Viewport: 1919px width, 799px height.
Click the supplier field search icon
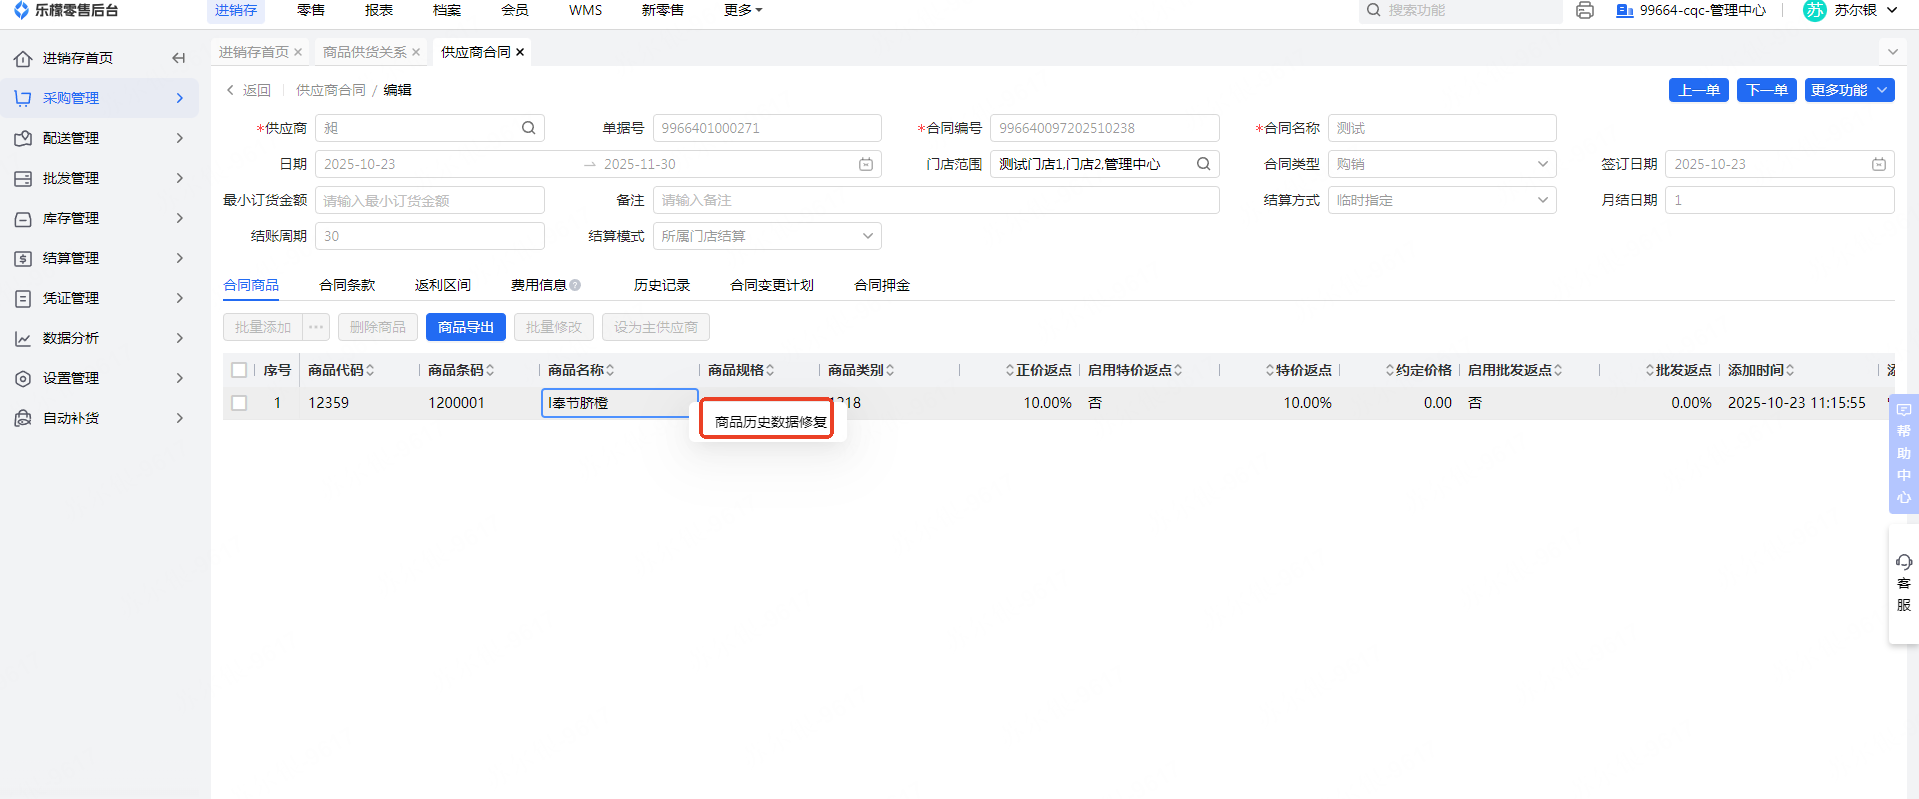[528, 128]
